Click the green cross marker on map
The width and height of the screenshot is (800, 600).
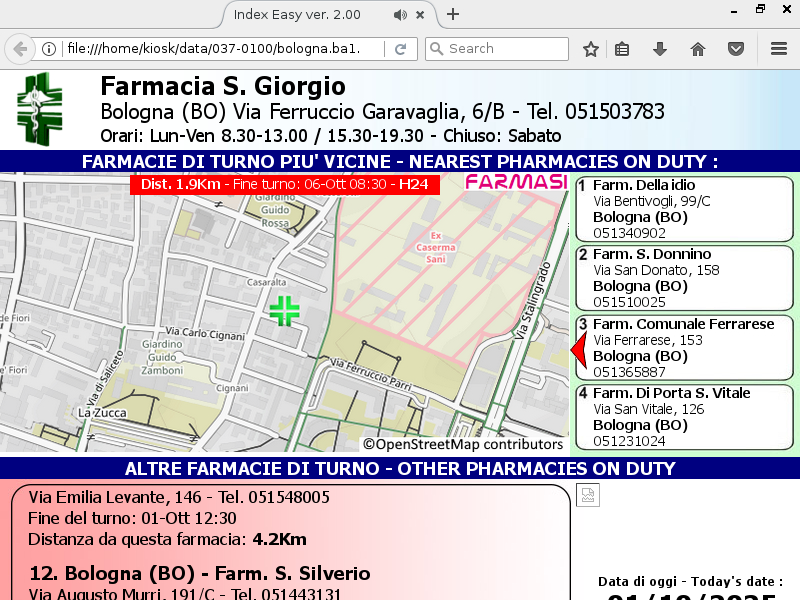coord(285,310)
